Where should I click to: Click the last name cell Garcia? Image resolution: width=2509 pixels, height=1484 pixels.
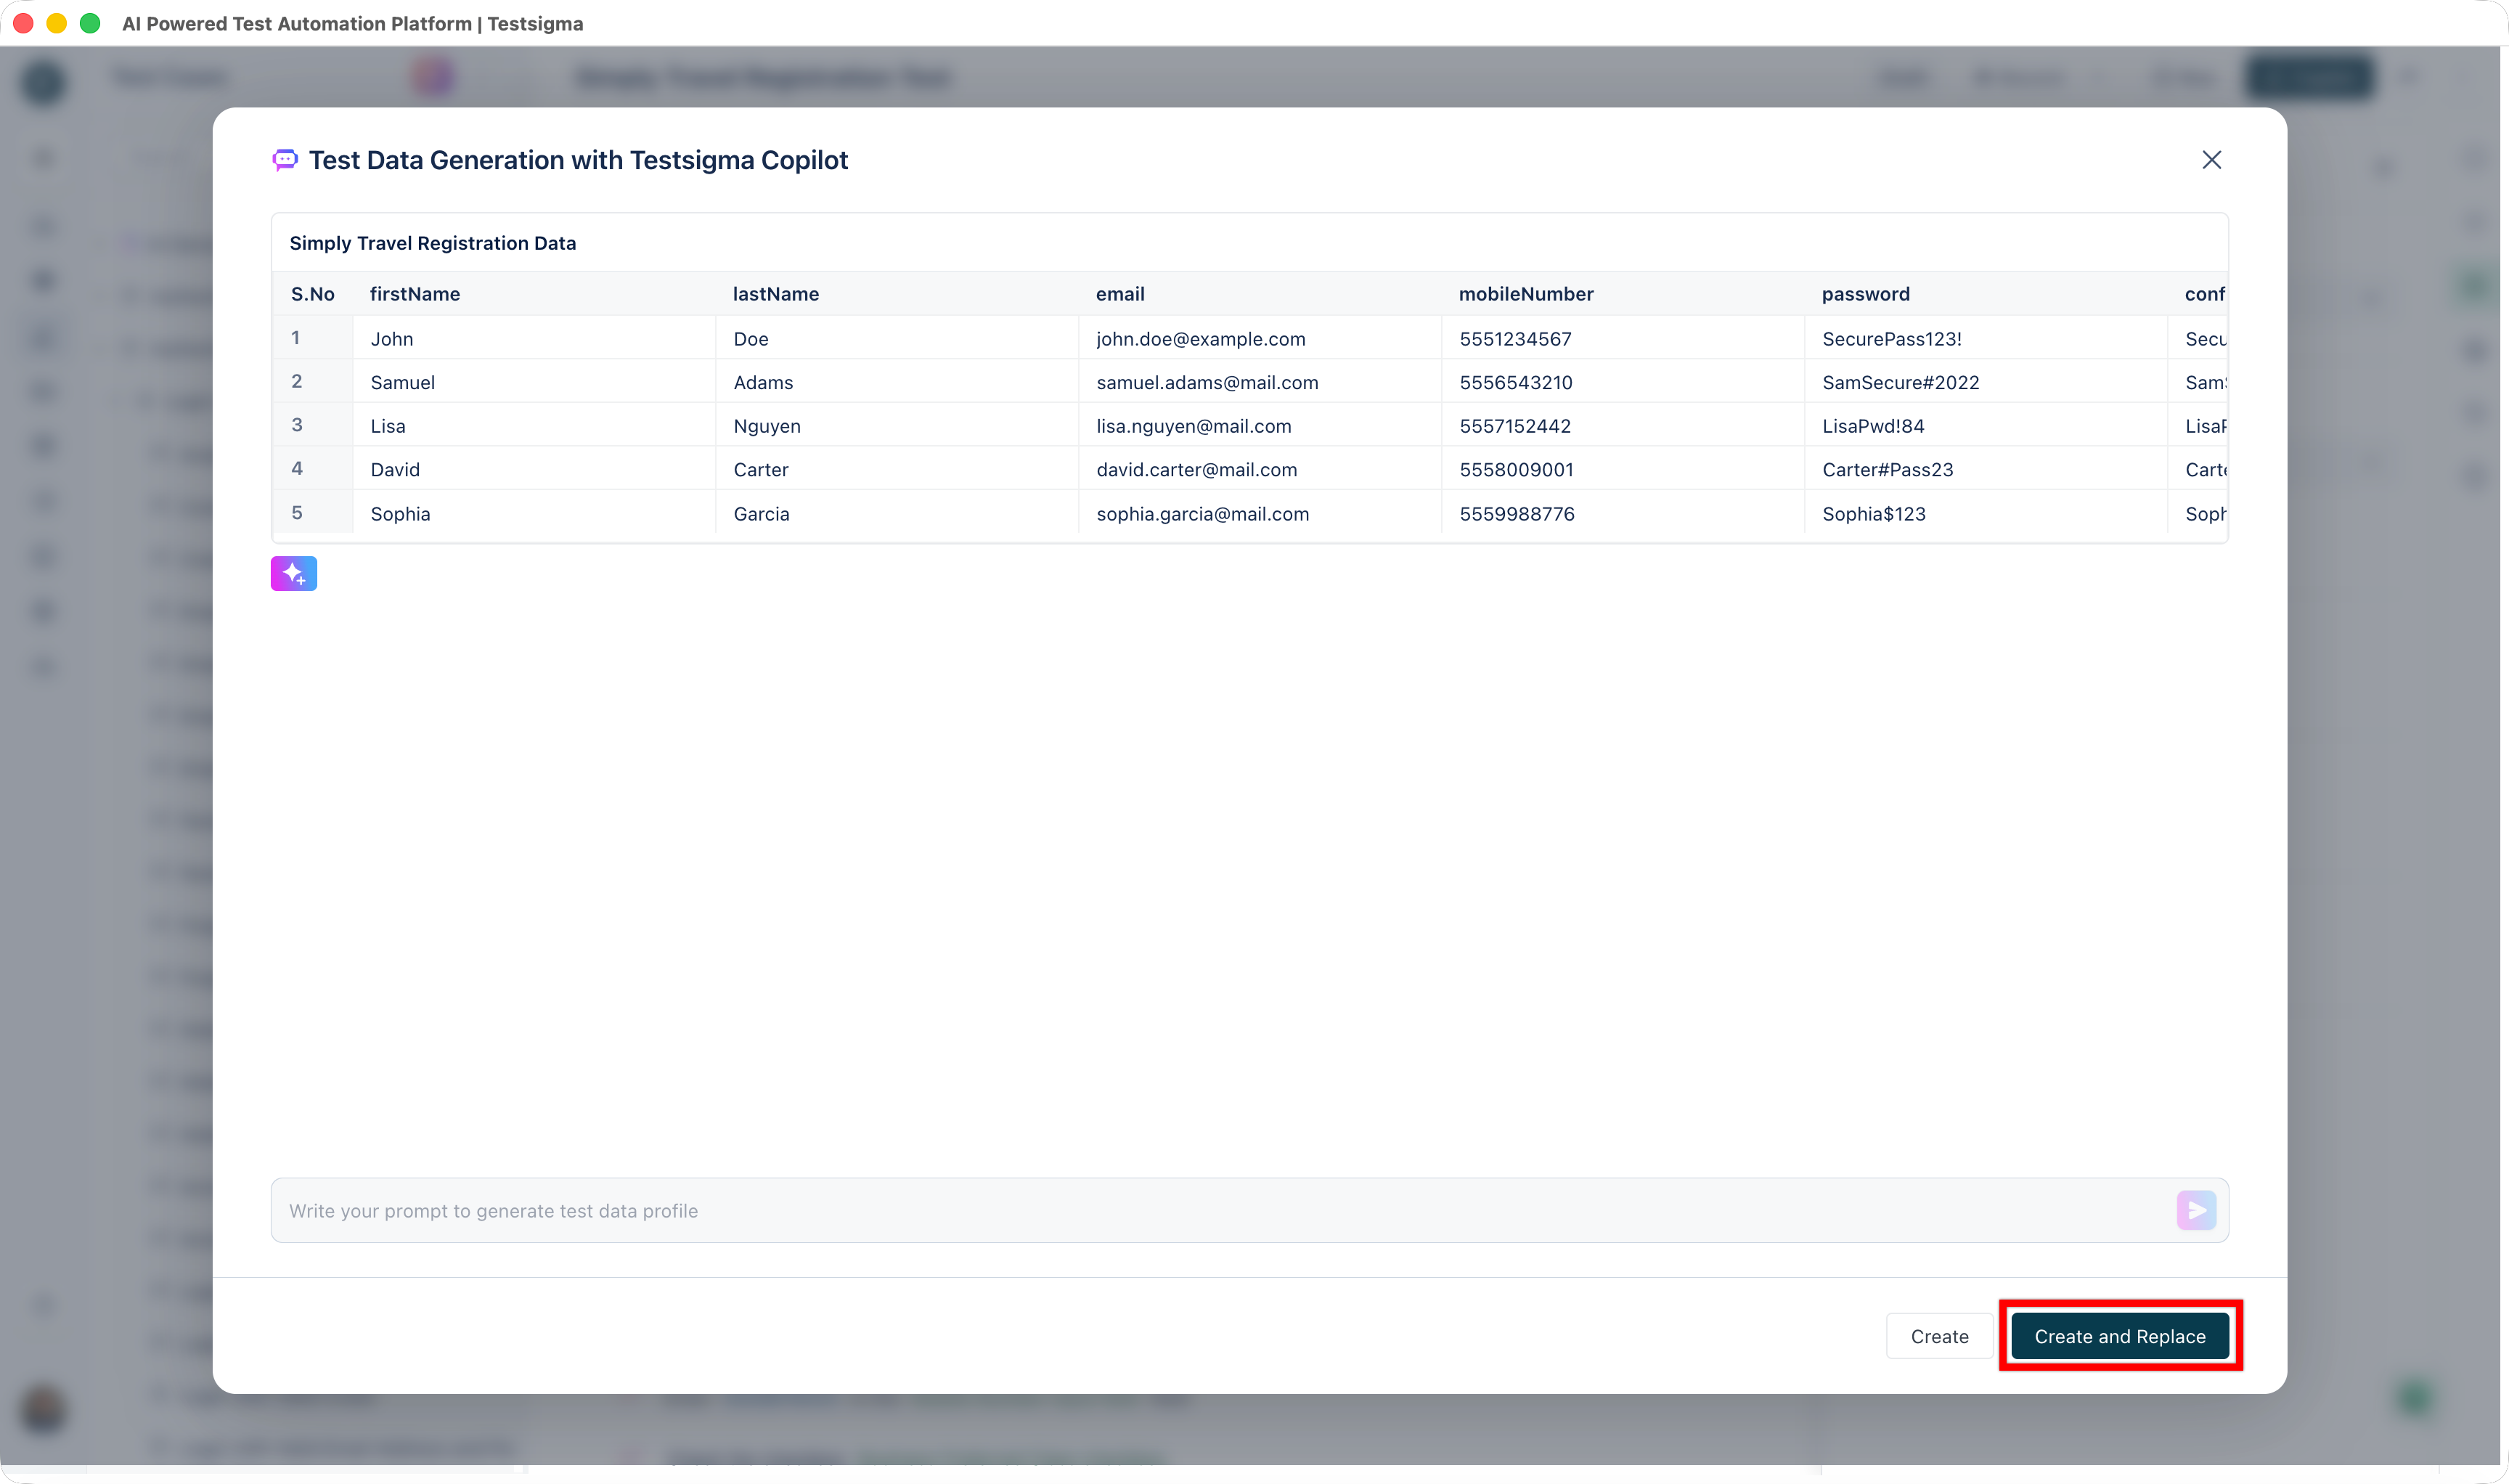coord(897,513)
